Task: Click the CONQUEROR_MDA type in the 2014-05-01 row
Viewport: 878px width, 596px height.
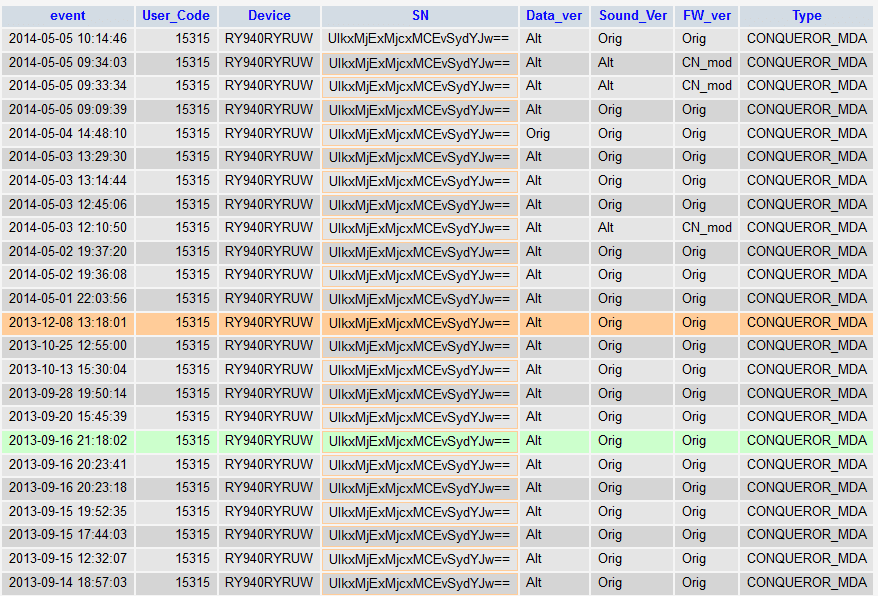Action: (x=806, y=299)
